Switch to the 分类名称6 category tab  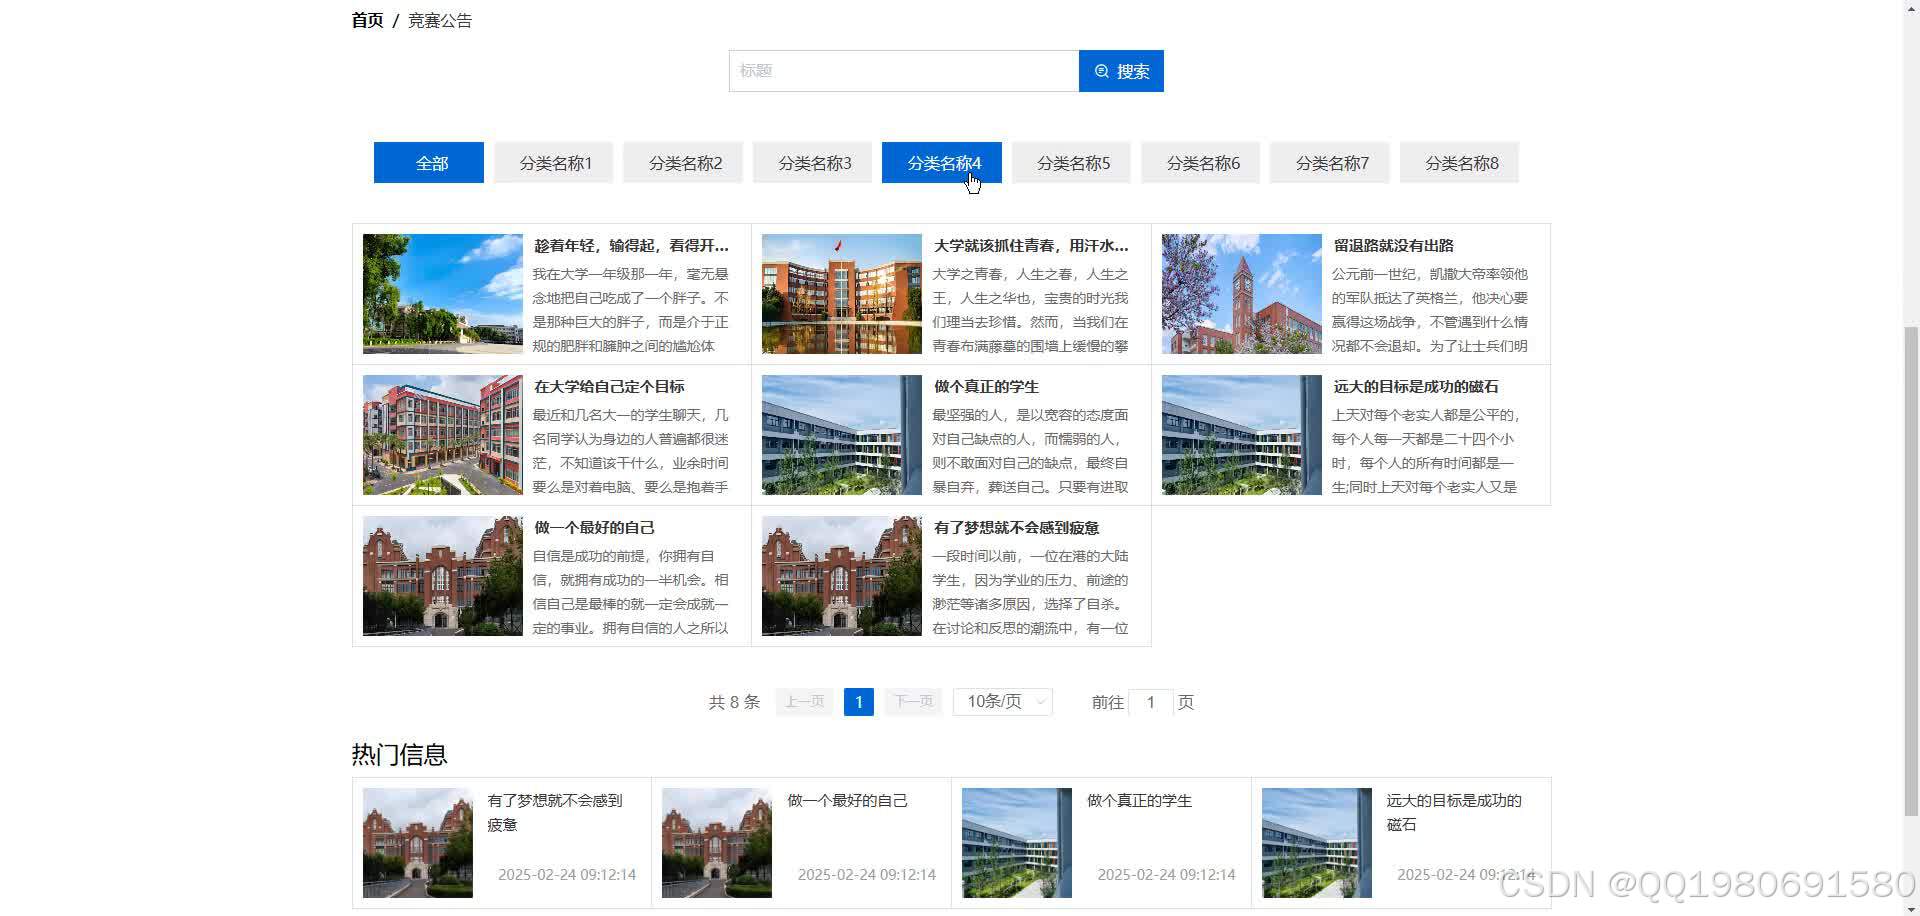(1200, 162)
